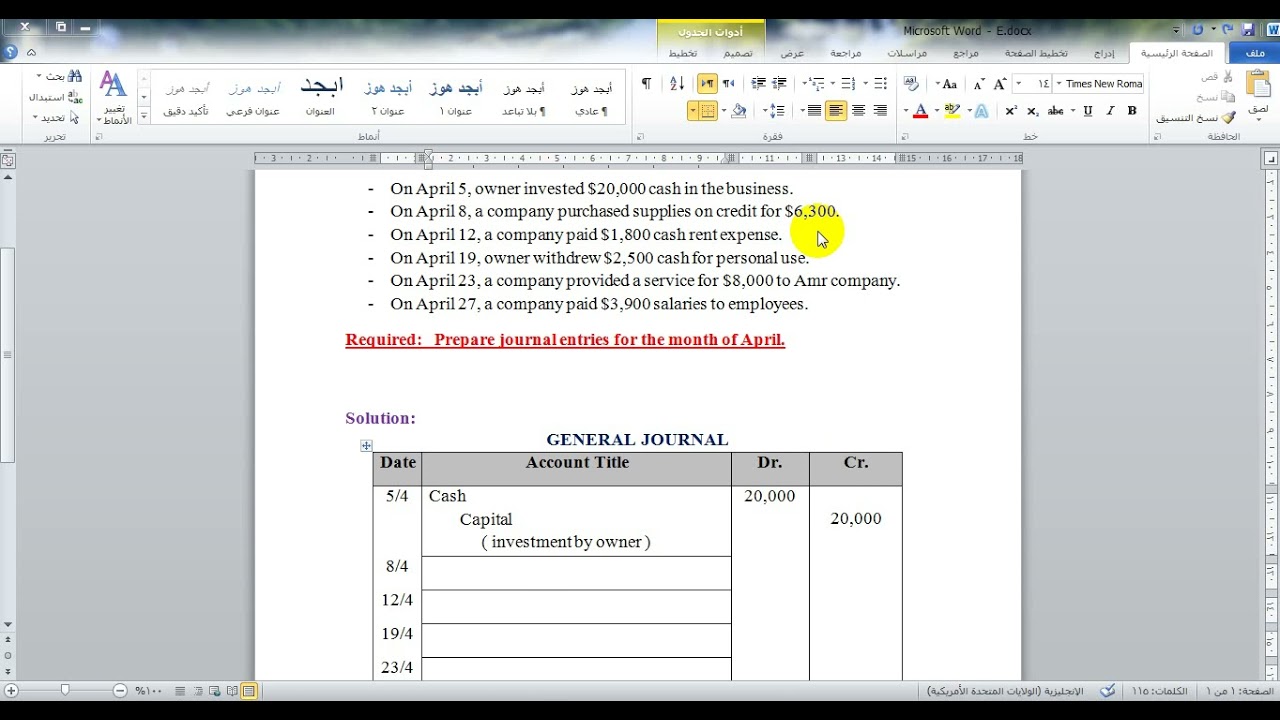Open the font color arrow dropdown
The height and width of the screenshot is (720, 1280).
[x=906, y=111]
